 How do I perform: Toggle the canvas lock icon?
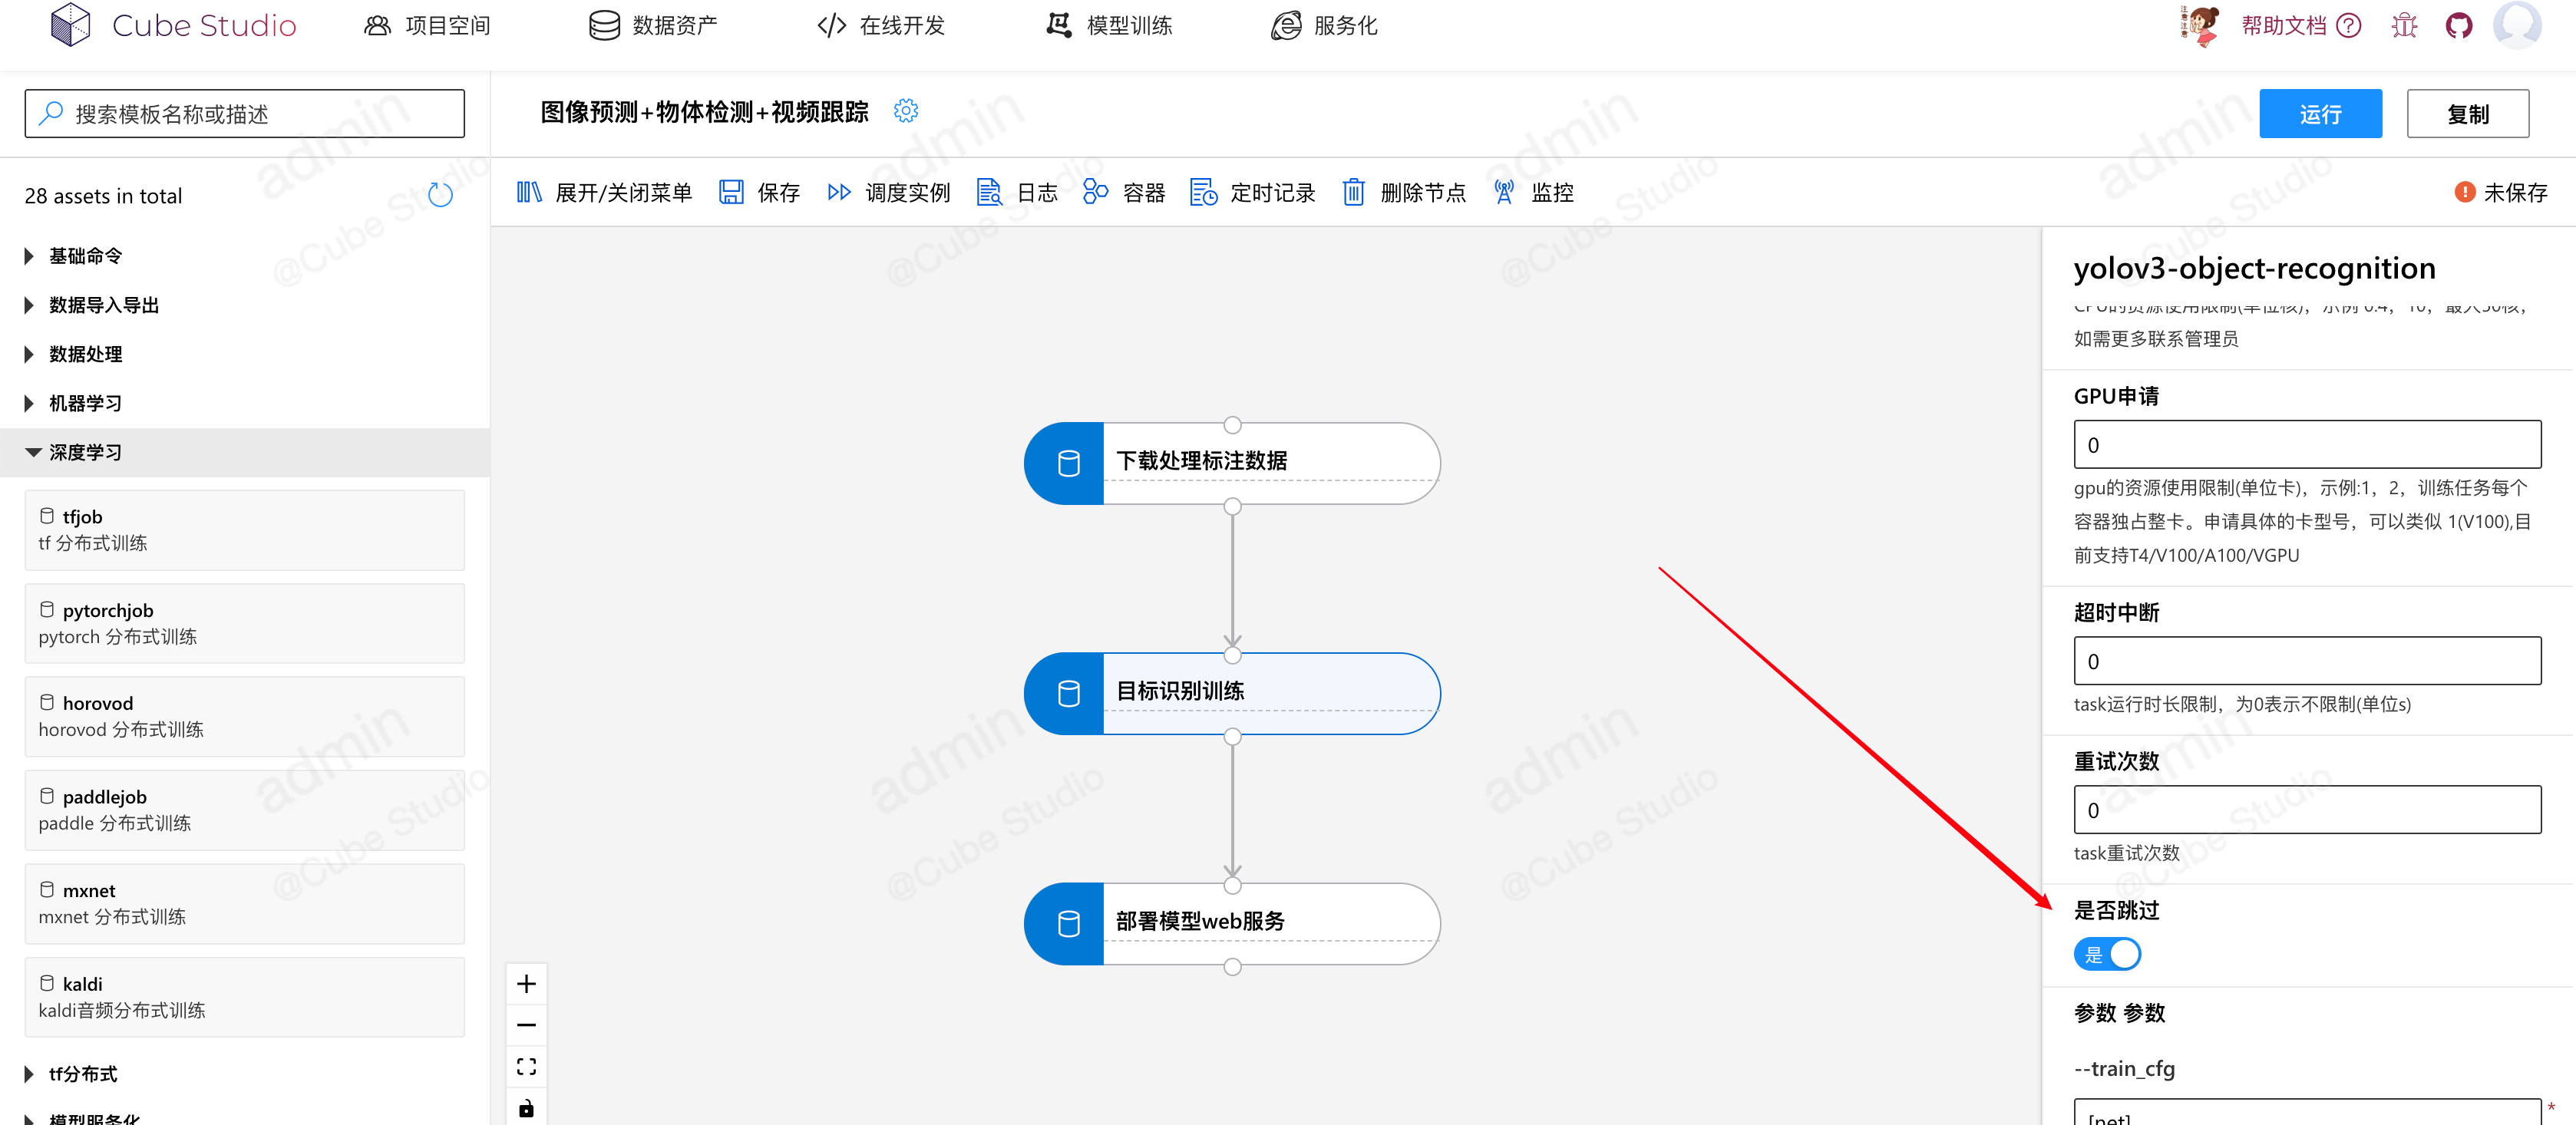[526, 1108]
